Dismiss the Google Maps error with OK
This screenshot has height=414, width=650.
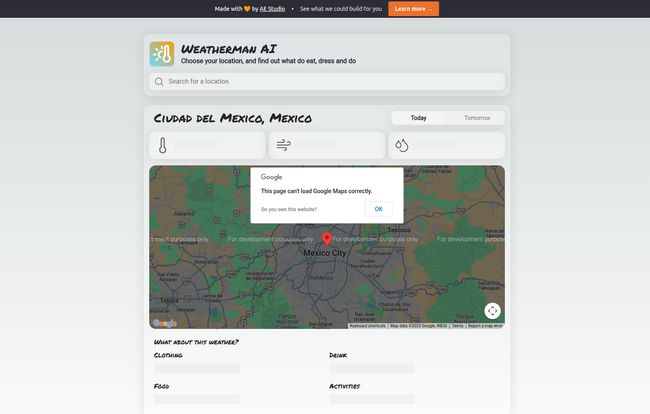378,209
